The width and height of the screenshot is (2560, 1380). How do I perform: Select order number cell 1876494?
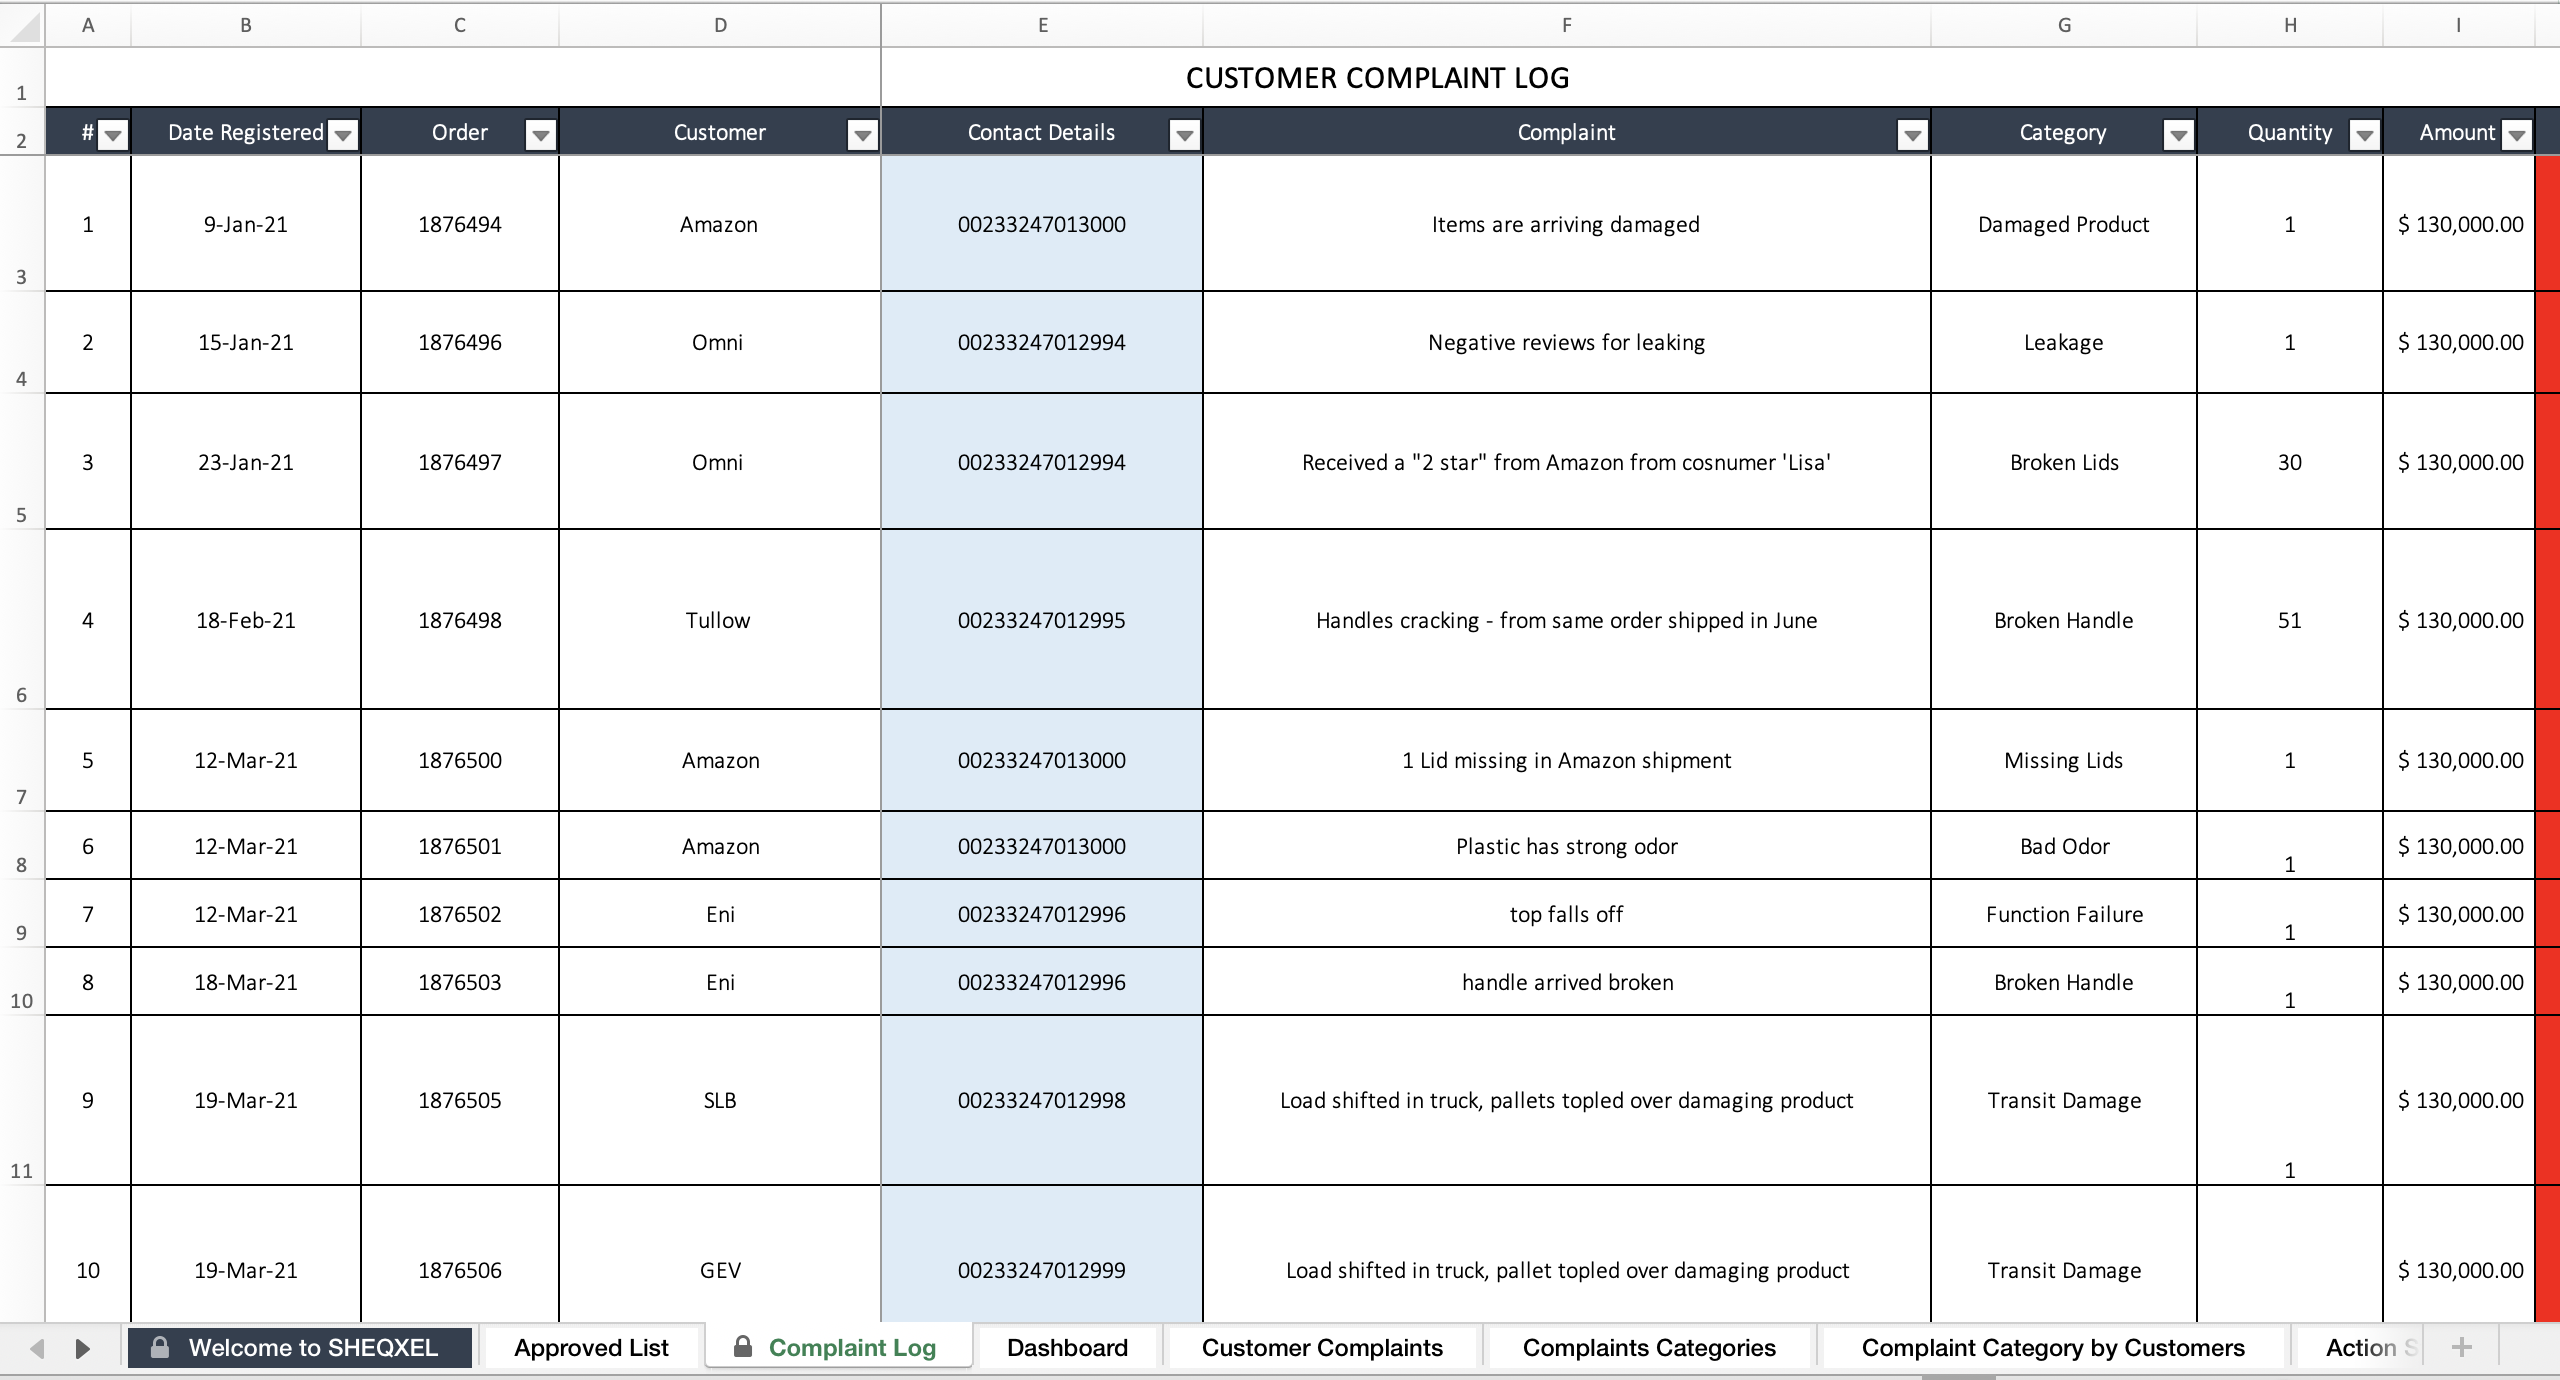(459, 224)
